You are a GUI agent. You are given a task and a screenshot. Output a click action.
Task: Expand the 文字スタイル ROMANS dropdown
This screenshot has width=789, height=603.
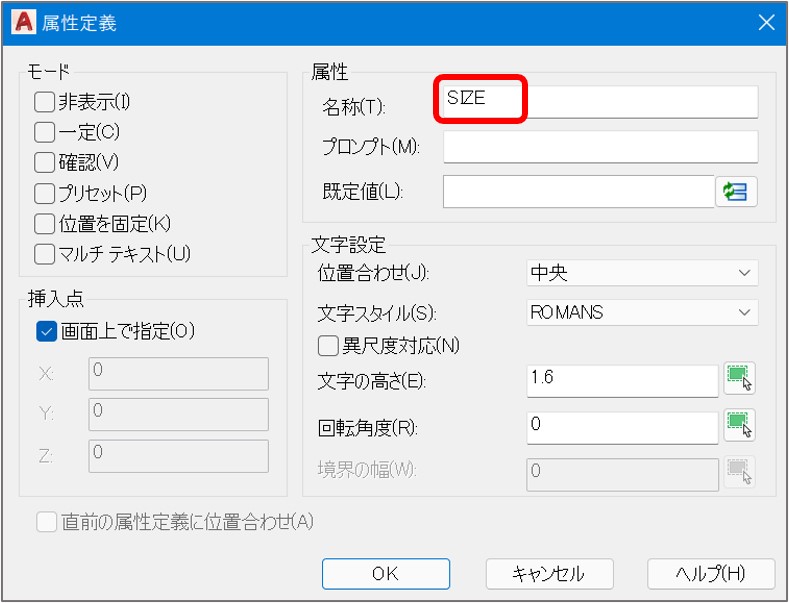click(642, 313)
